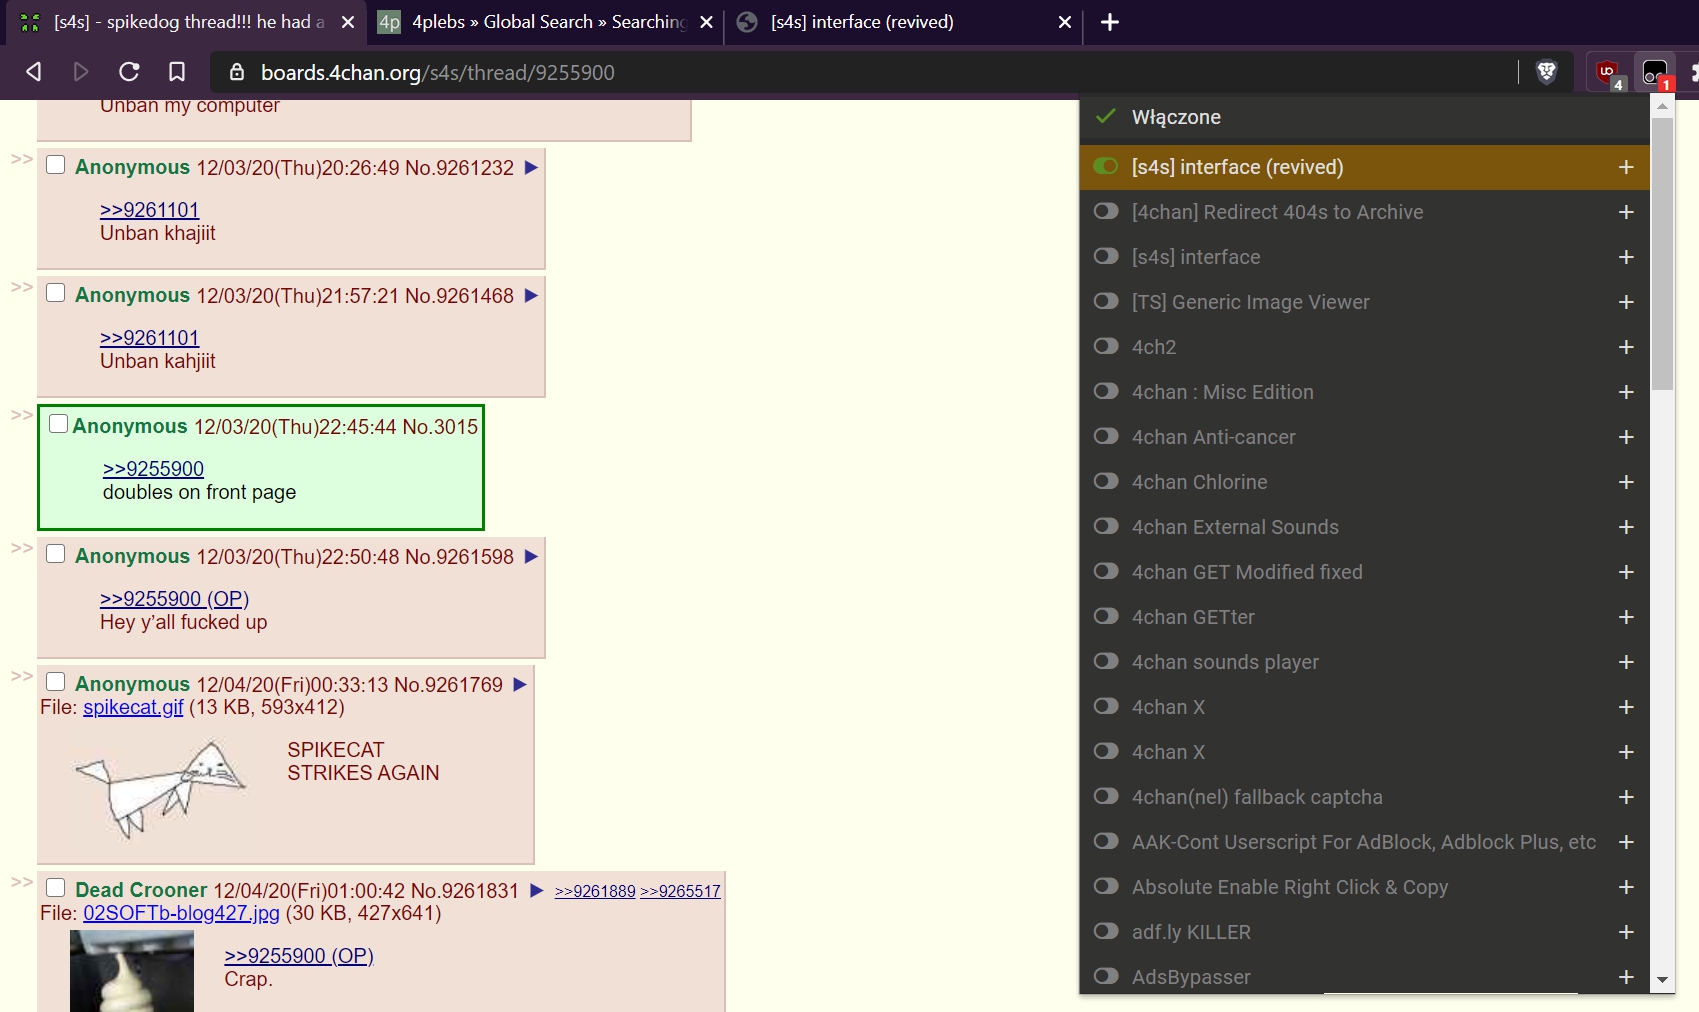Expand options for [s4s] interface (revived)
The width and height of the screenshot is (1699, 1012).
[x=1626, y=167]
